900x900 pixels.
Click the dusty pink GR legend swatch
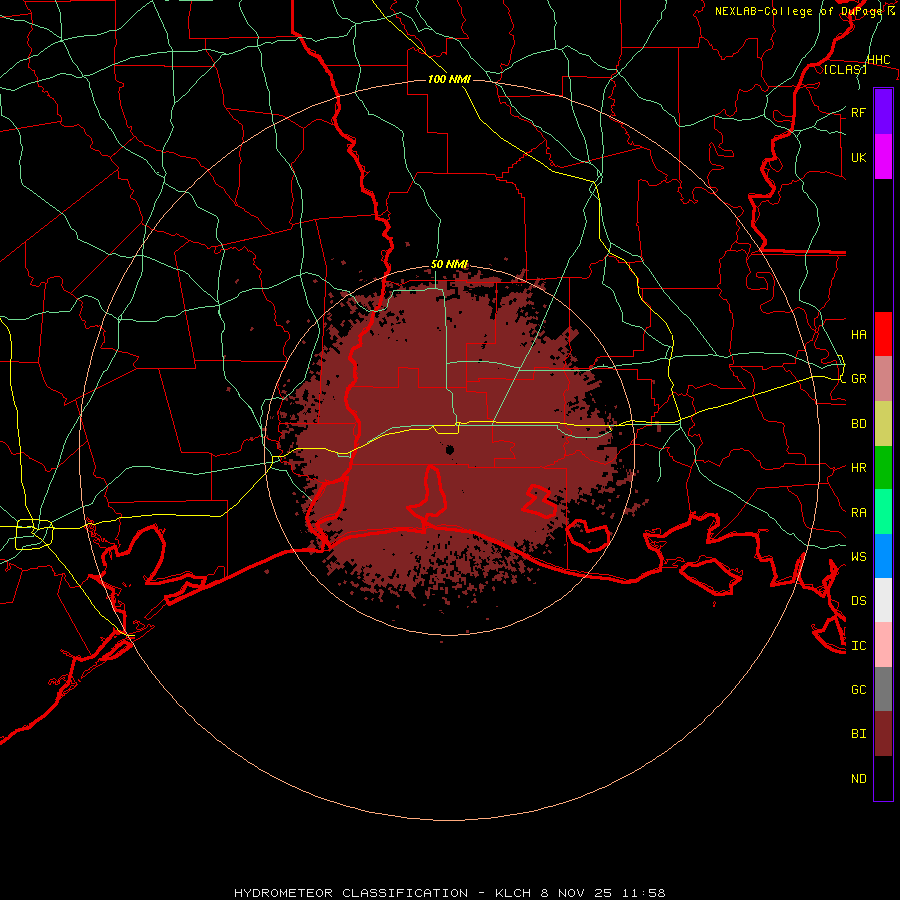883,378
